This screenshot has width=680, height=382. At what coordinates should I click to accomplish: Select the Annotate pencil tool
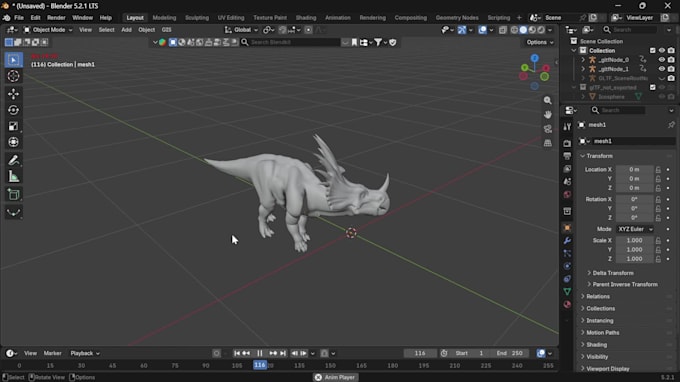(13, 160)
